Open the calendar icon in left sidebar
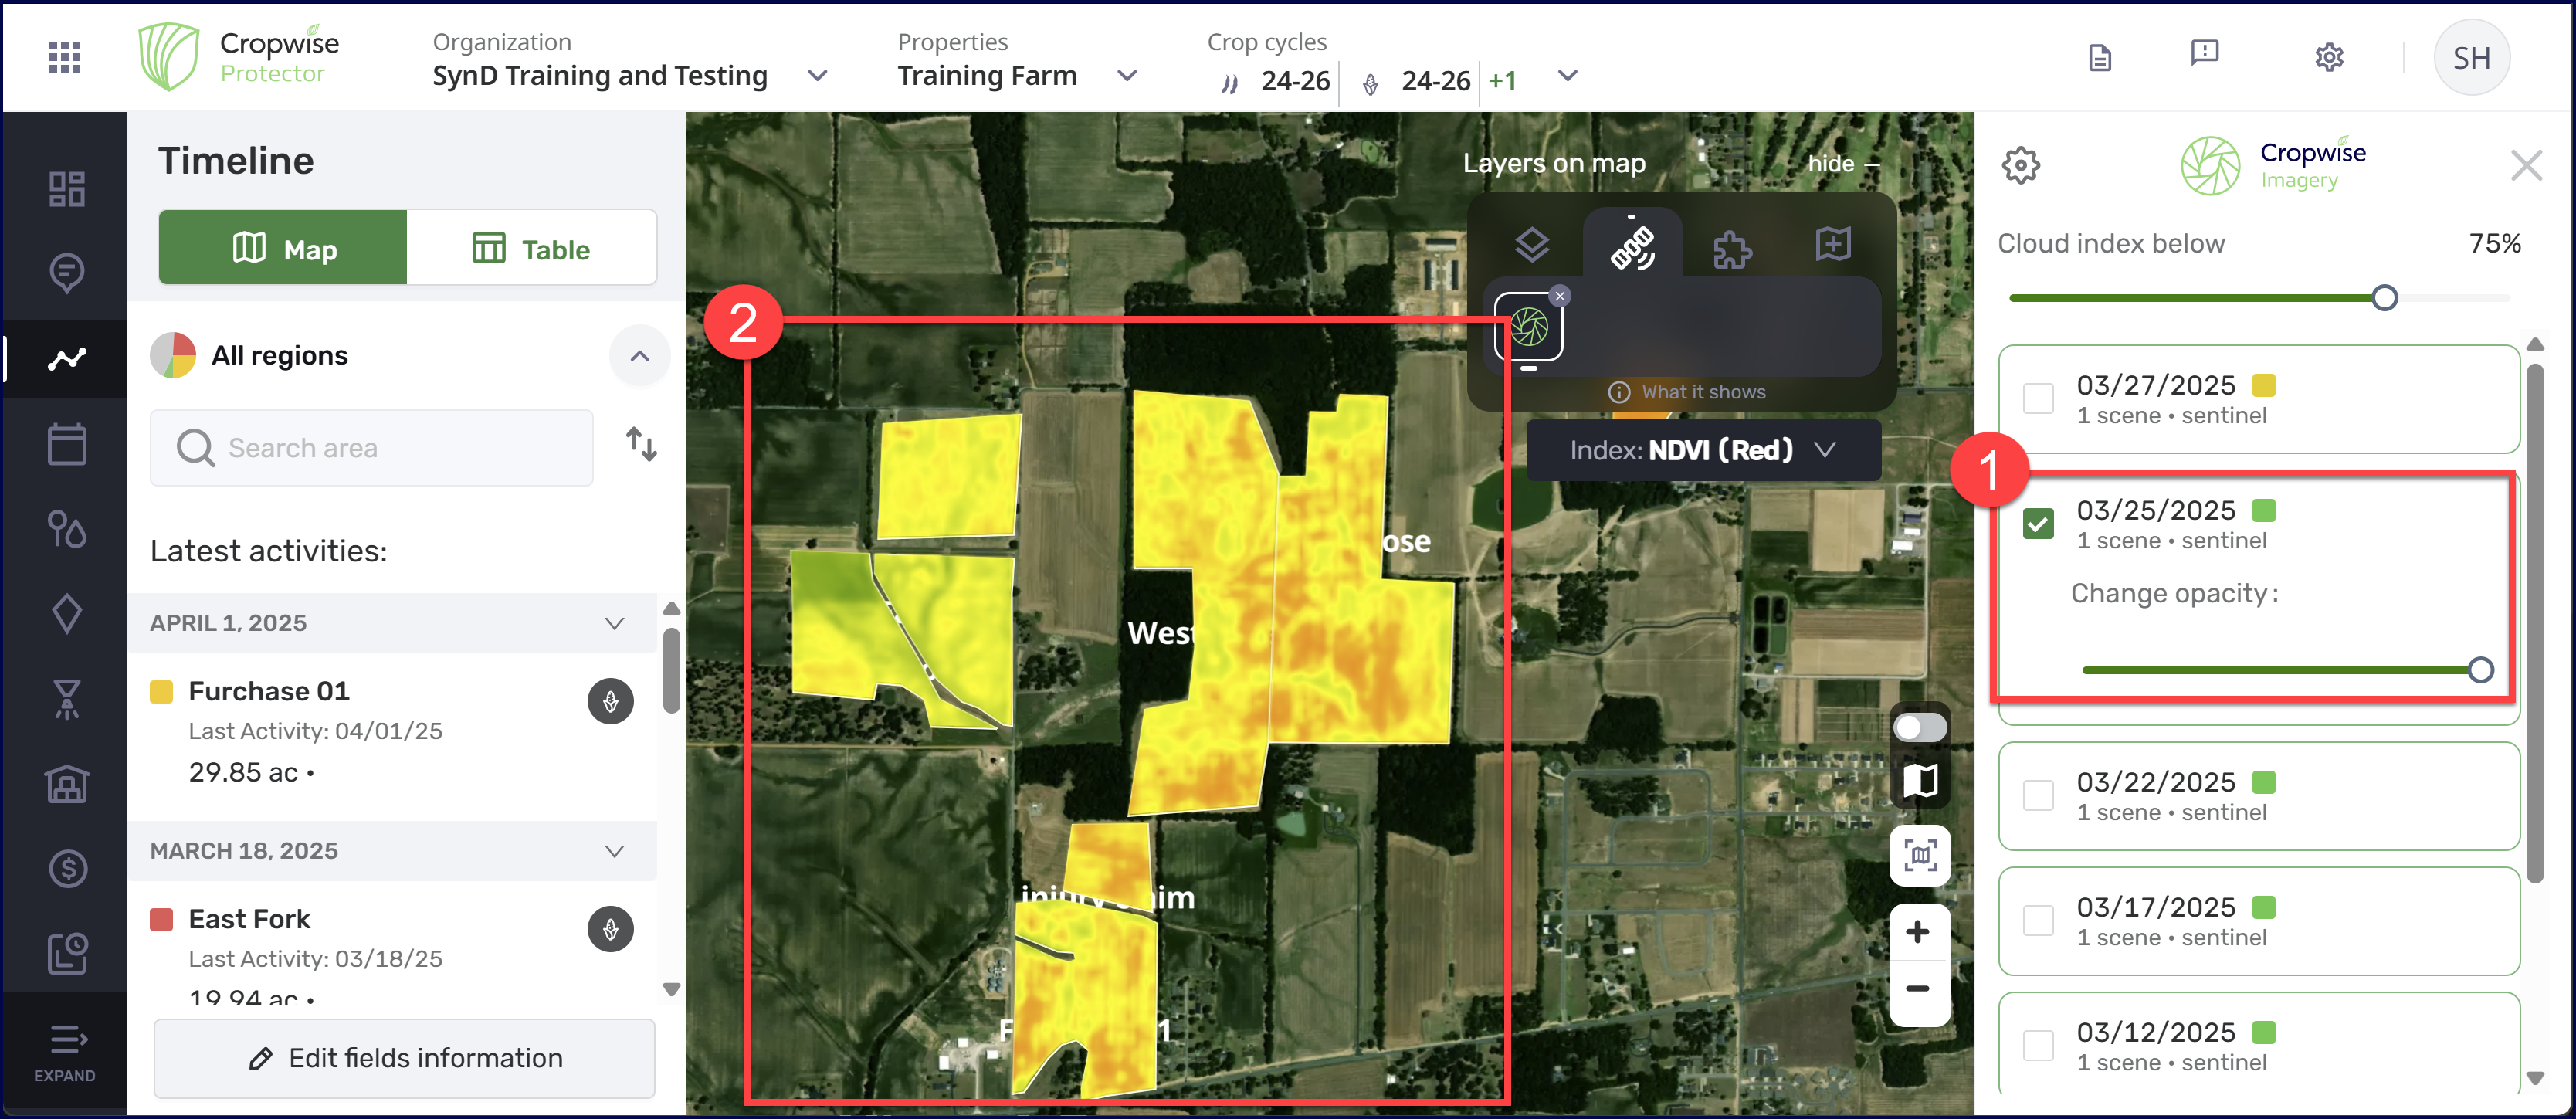 [67, 444]
